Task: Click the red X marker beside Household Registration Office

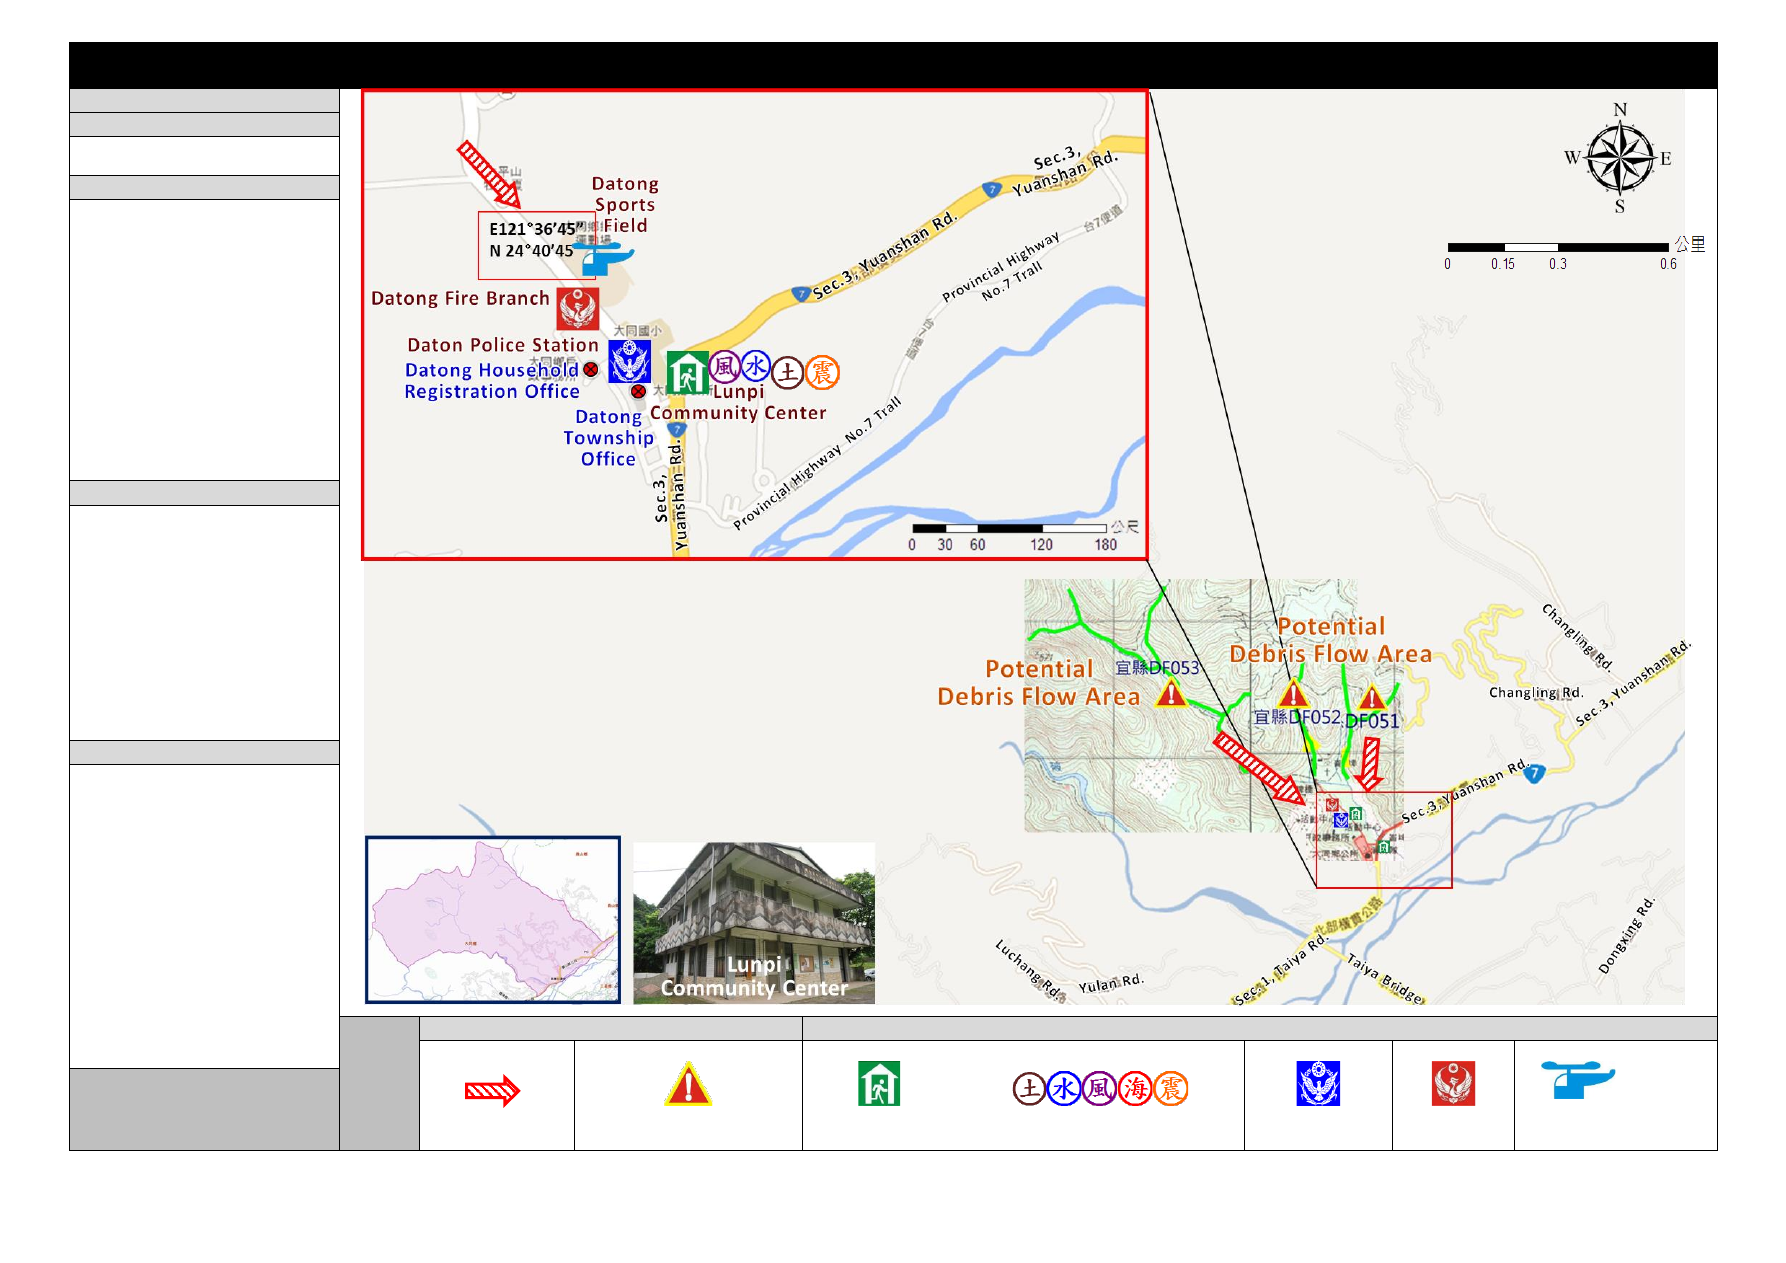Action: (591, 370)
